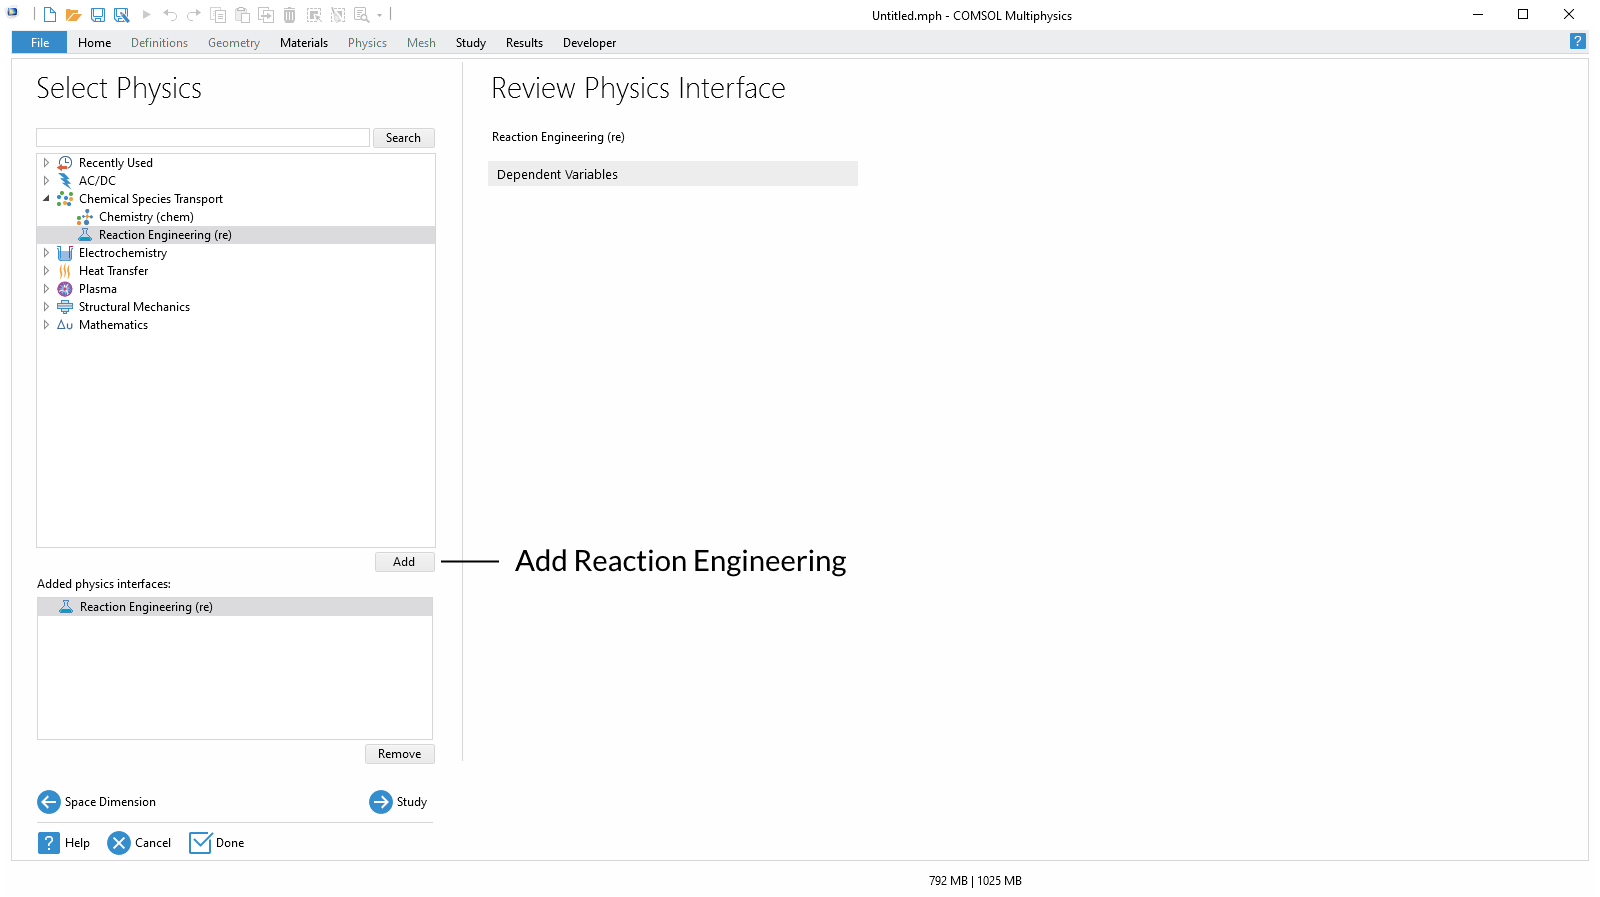This screenshot has width=1600, height=897.
Task: Switch to the Materials tab
Action: [x=304, y=43]
